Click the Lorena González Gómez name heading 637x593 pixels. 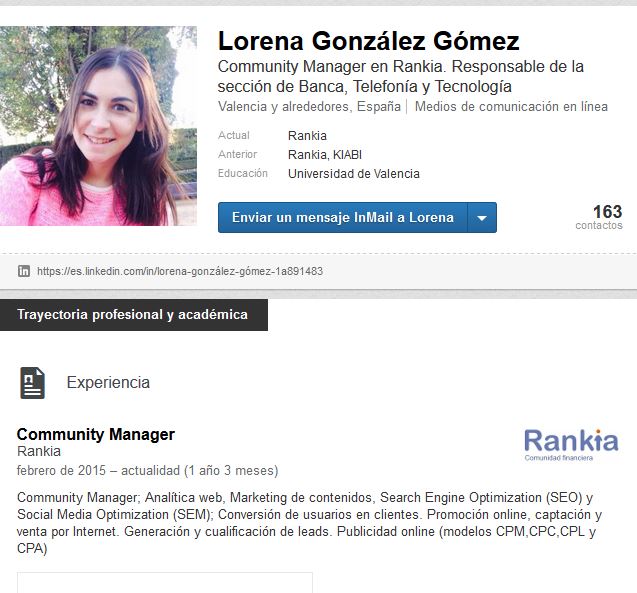coord(368,41)
